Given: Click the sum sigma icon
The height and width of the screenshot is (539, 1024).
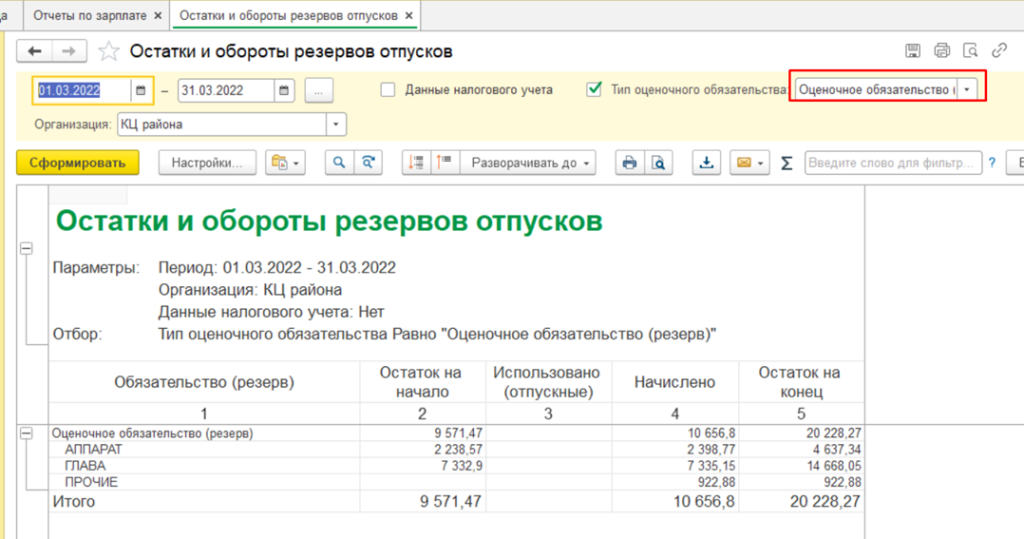Looking at the screenshot, I should click(786, 163).
